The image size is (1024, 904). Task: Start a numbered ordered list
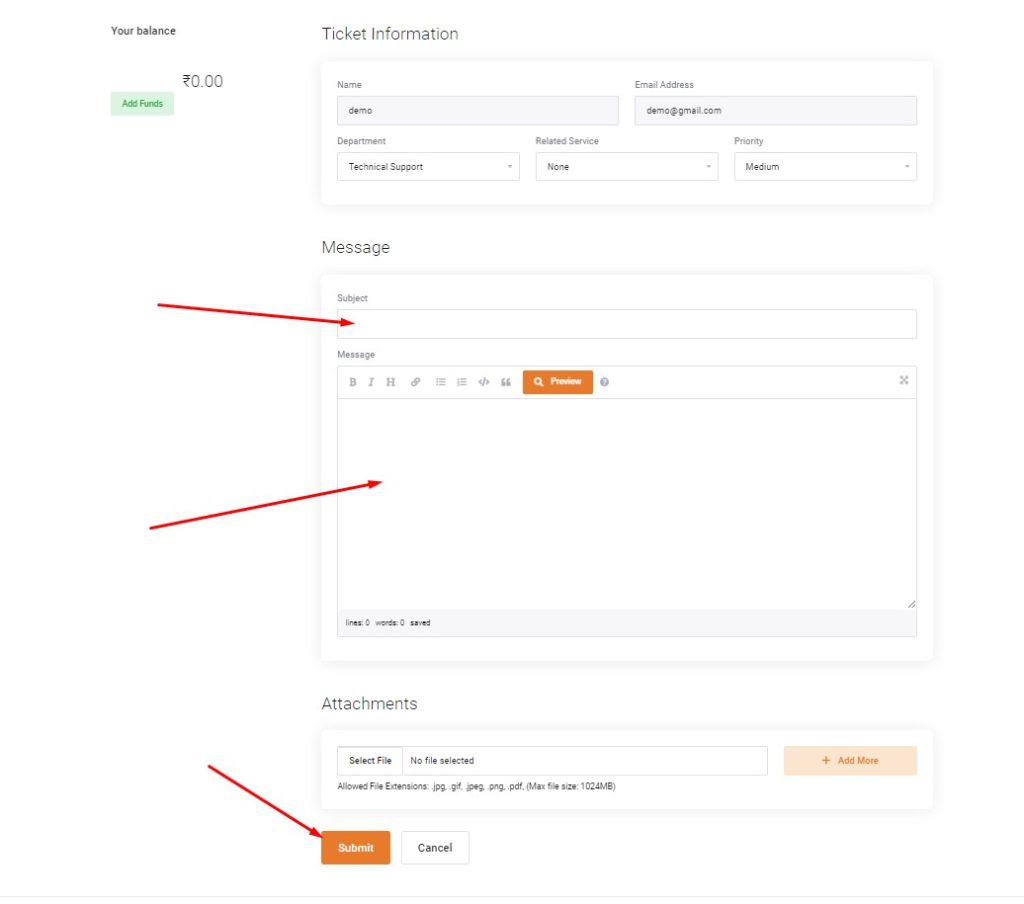462,382
